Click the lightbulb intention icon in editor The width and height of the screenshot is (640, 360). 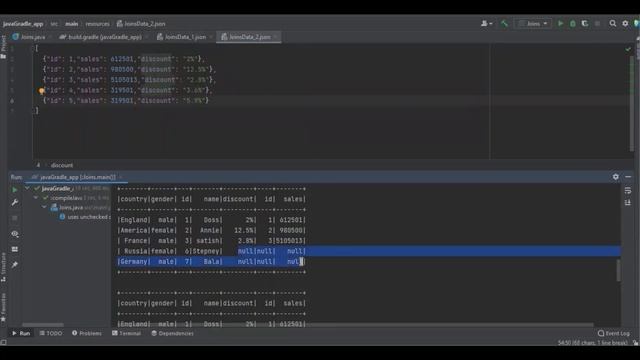pyautogui.click(x=41, y=91)
